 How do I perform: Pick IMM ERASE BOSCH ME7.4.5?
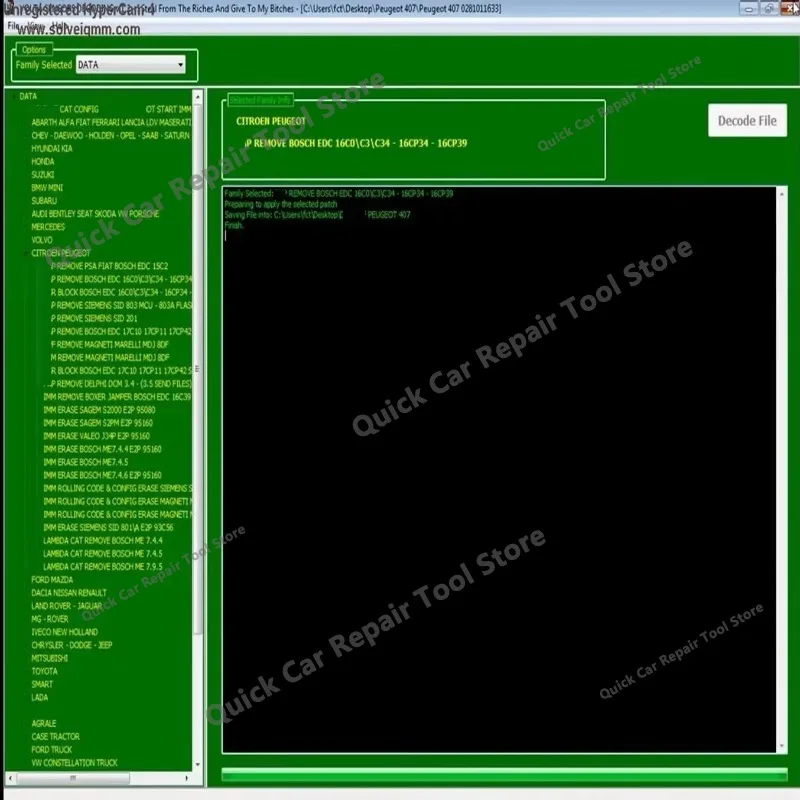(86, 462)
